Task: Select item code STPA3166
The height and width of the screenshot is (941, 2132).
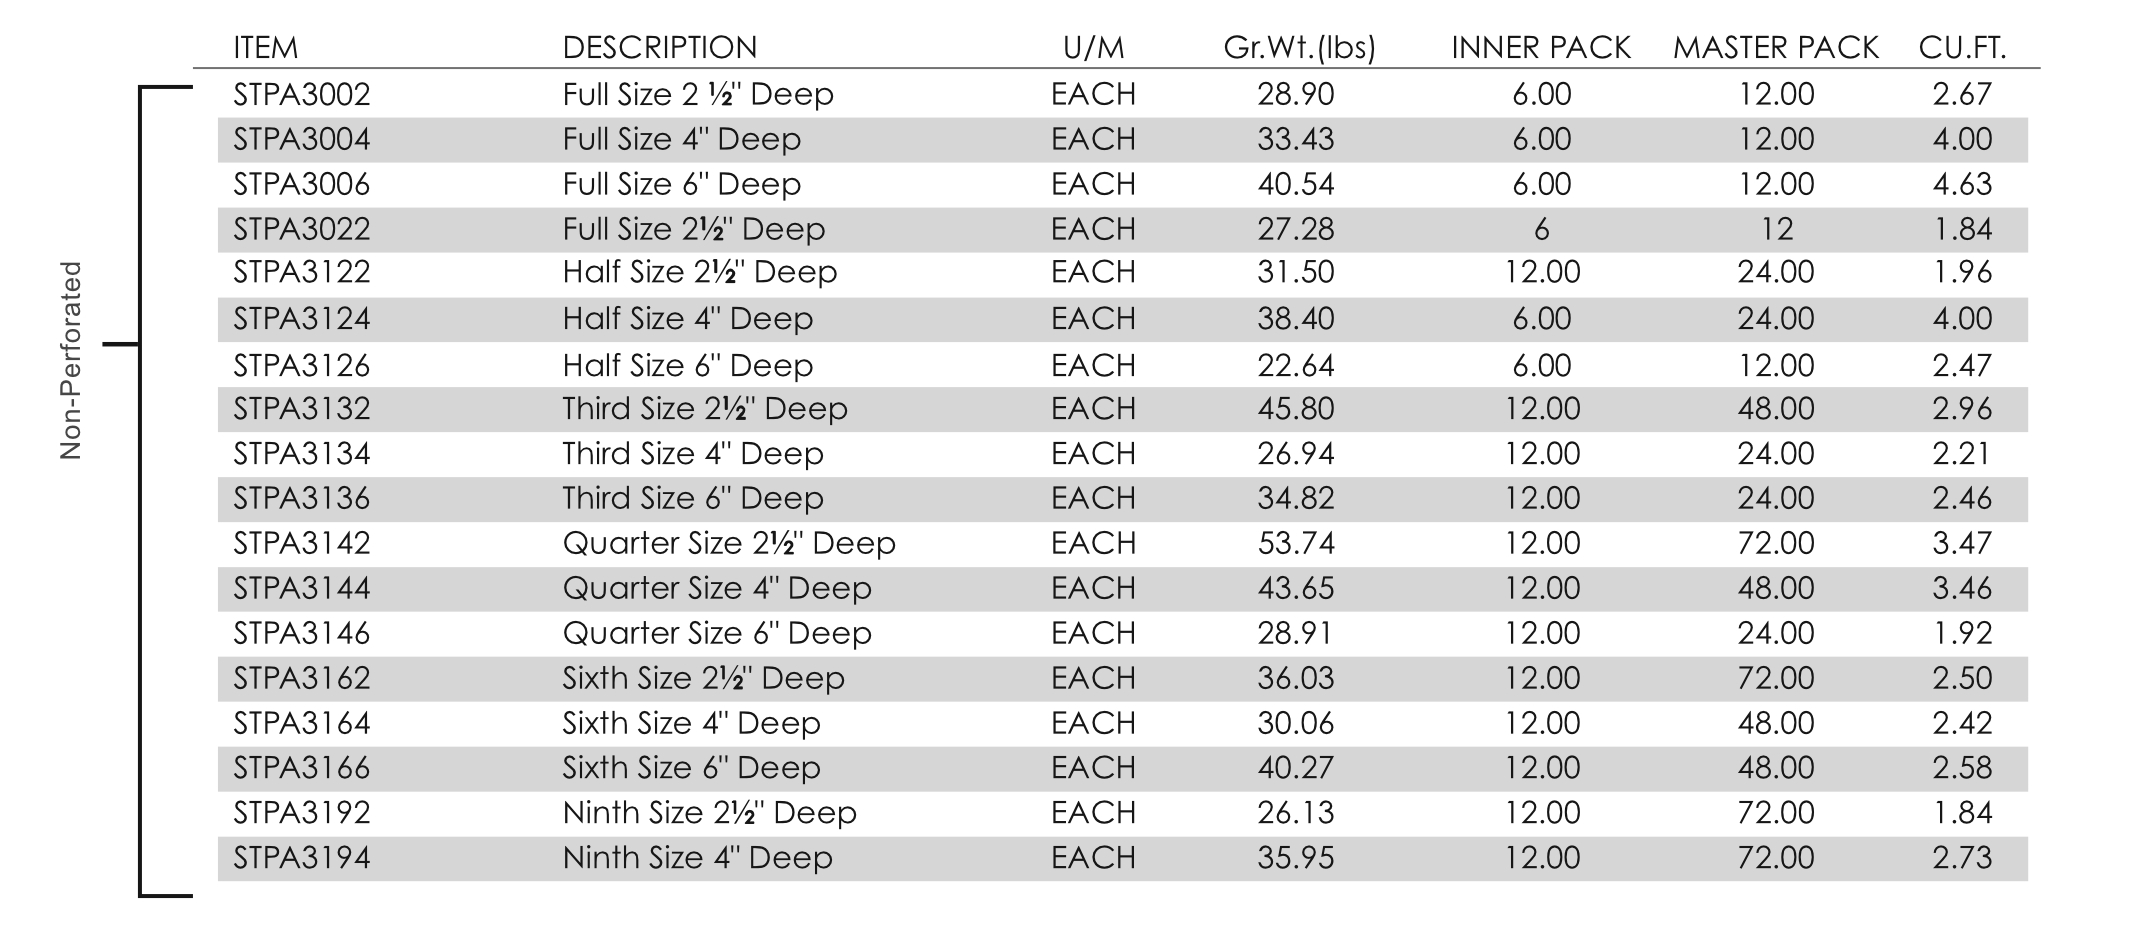Action: [x=301, y=768]
